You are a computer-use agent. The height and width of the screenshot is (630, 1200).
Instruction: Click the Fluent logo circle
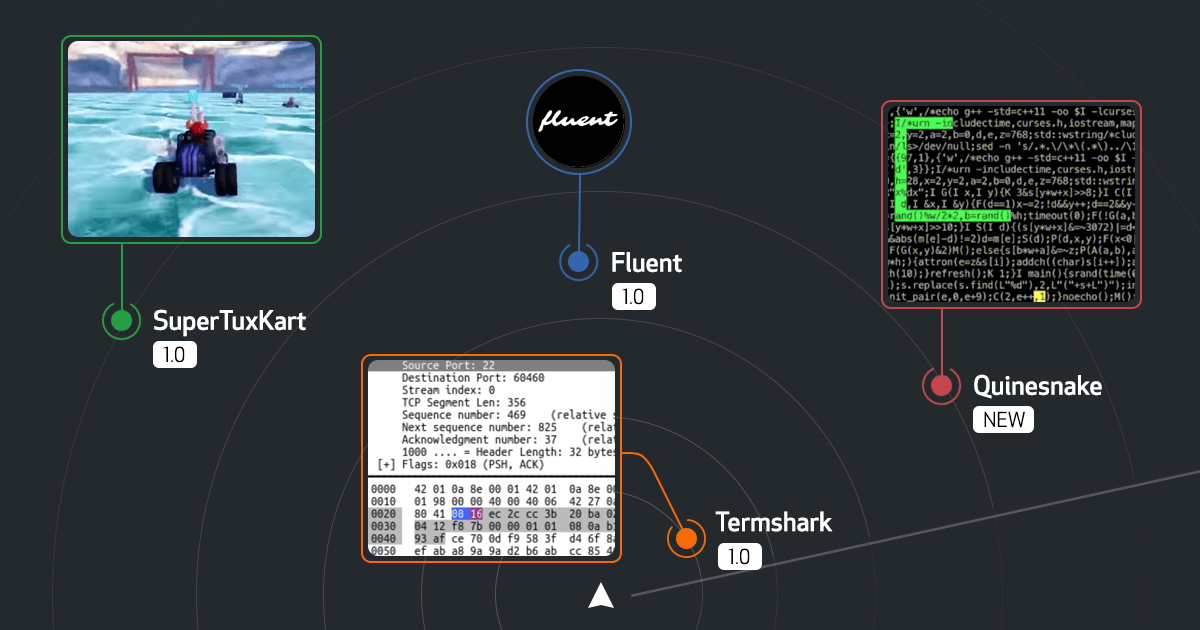pos(579,122)
